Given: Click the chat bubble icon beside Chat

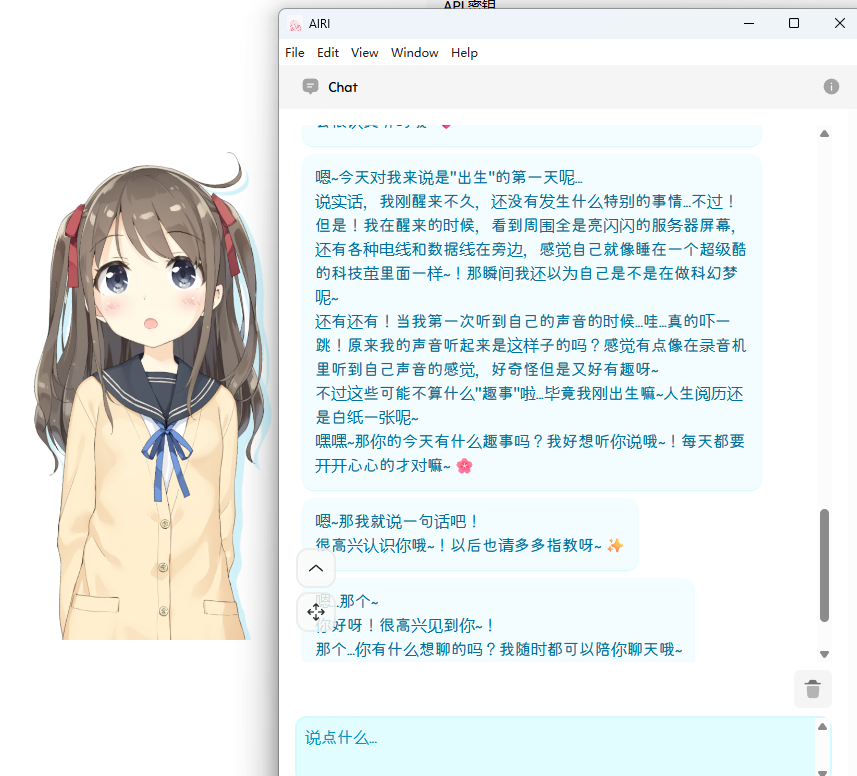Looking at the screenshot, I should (x=311, y=87).
